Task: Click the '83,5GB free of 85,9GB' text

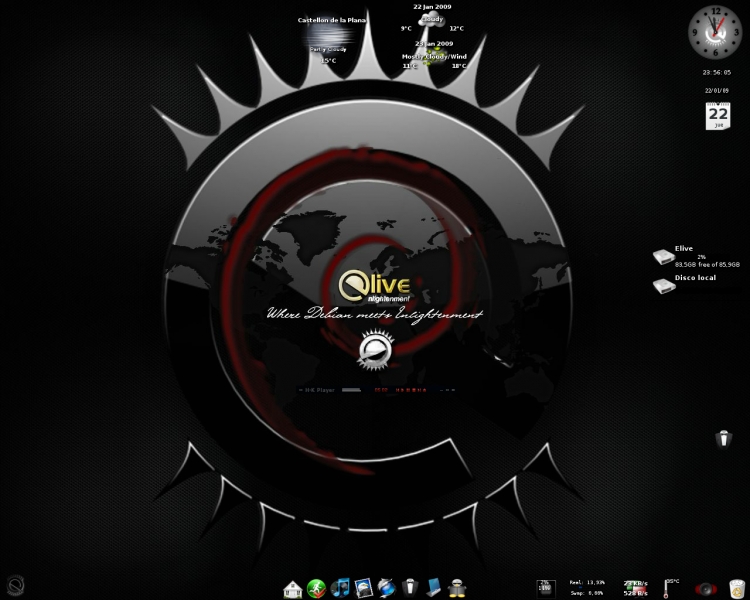Action: 707,265
